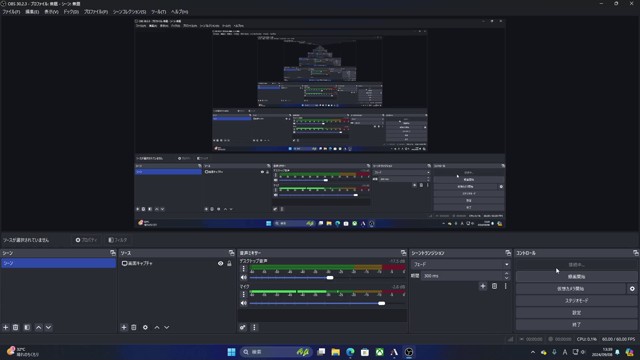Open the ツール menu in the menu bar
640x360 pixels.
(x=158, y=12)
